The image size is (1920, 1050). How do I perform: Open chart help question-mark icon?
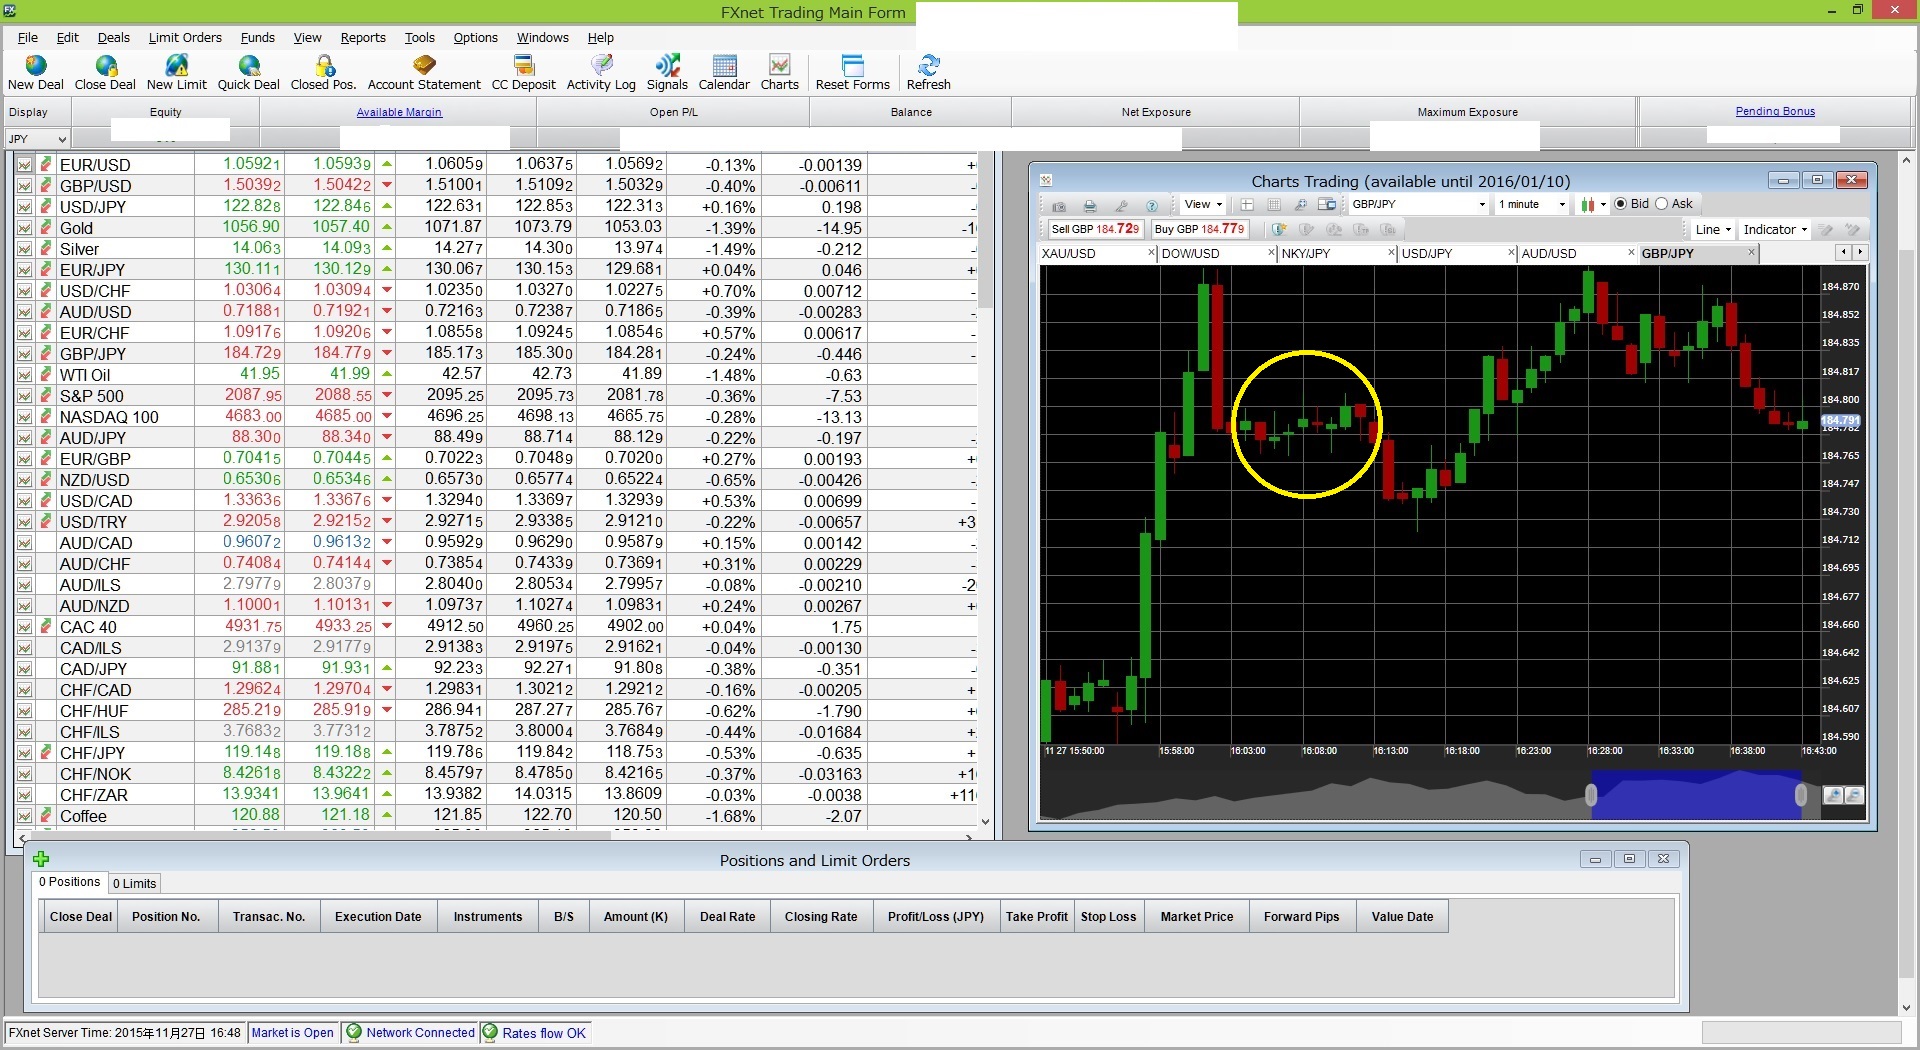[x=1152, y=205]
